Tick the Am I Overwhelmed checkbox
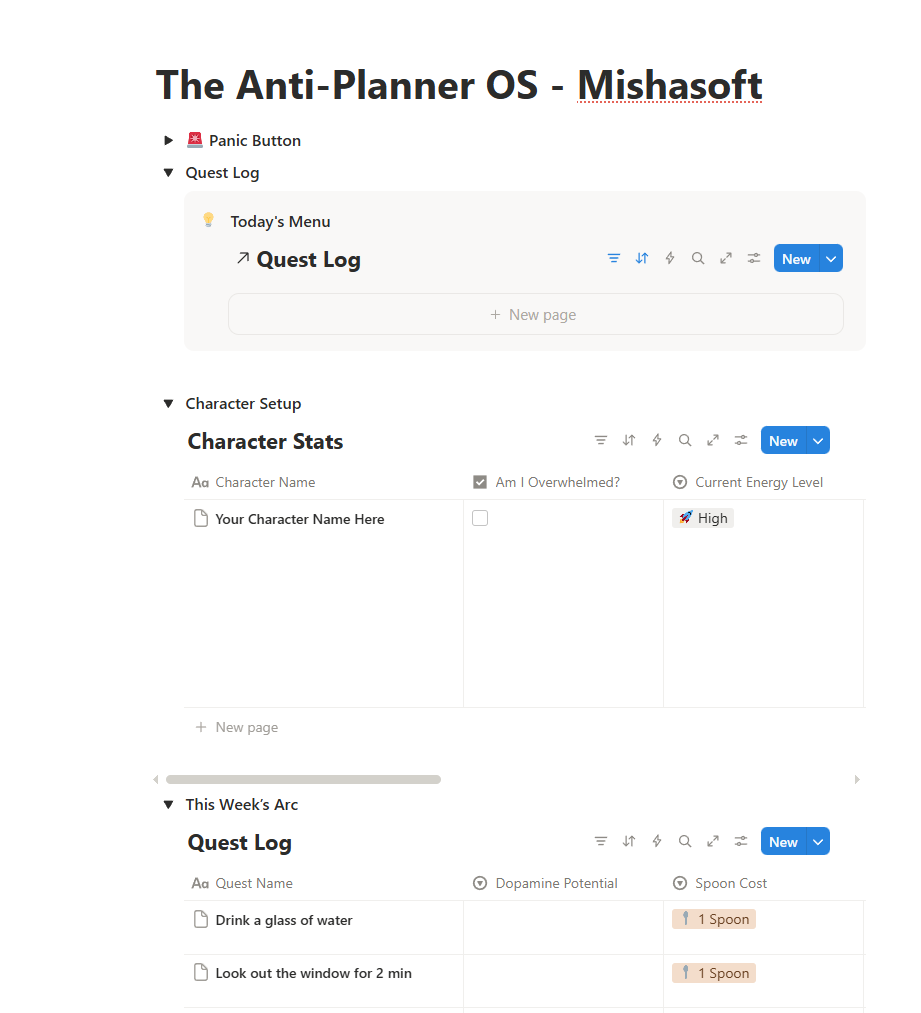Screen dimensions: 921x1013 coord(480,518)
